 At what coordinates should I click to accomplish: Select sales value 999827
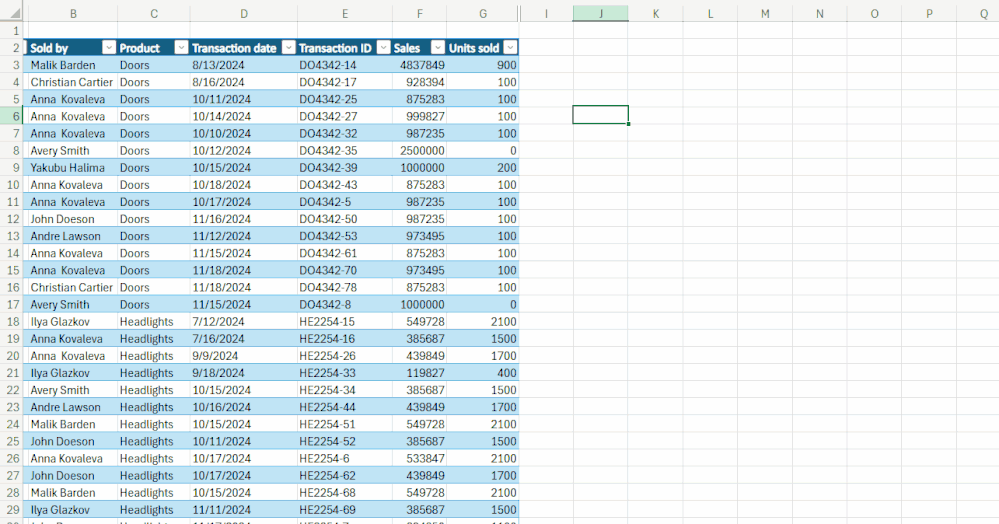click(x=419, y=116)
